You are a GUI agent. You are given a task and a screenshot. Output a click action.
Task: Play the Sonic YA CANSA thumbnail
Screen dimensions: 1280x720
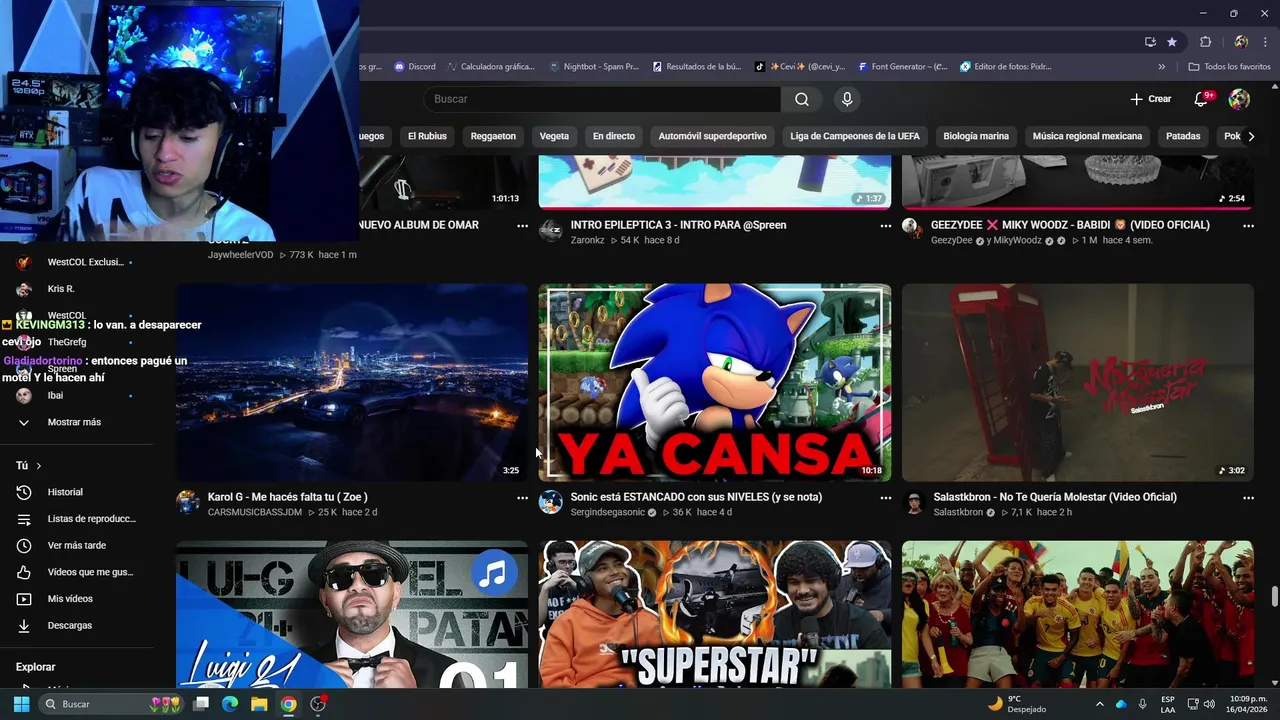(715, 382)
